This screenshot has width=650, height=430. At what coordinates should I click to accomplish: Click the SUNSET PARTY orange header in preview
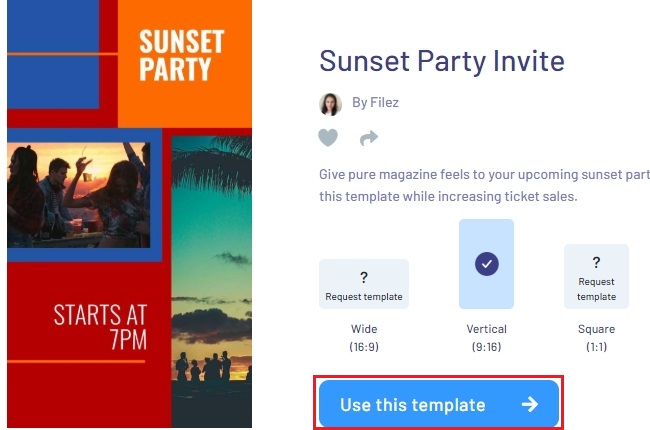(181, 55)
